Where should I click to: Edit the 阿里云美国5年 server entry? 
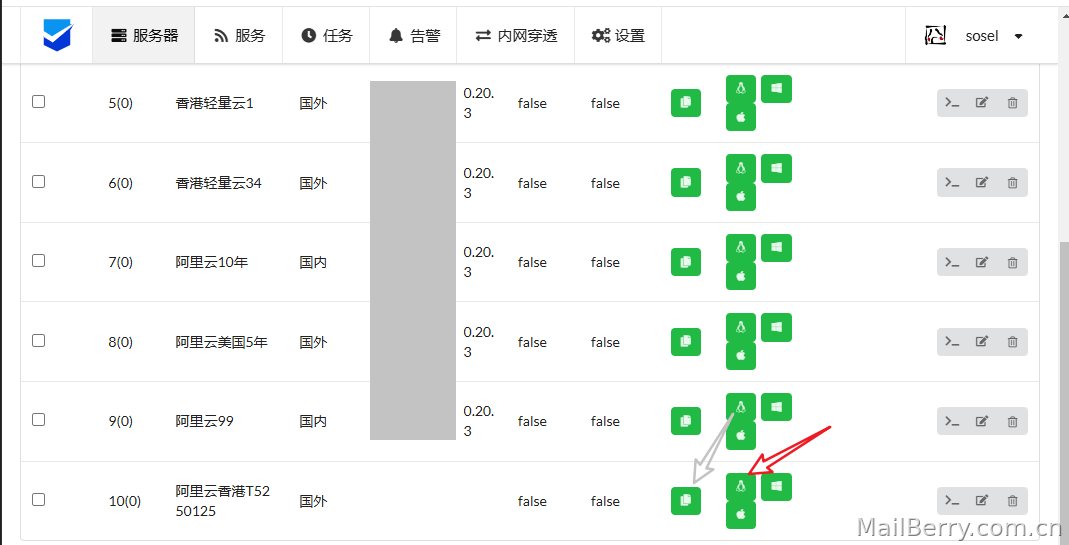[982, 342]
